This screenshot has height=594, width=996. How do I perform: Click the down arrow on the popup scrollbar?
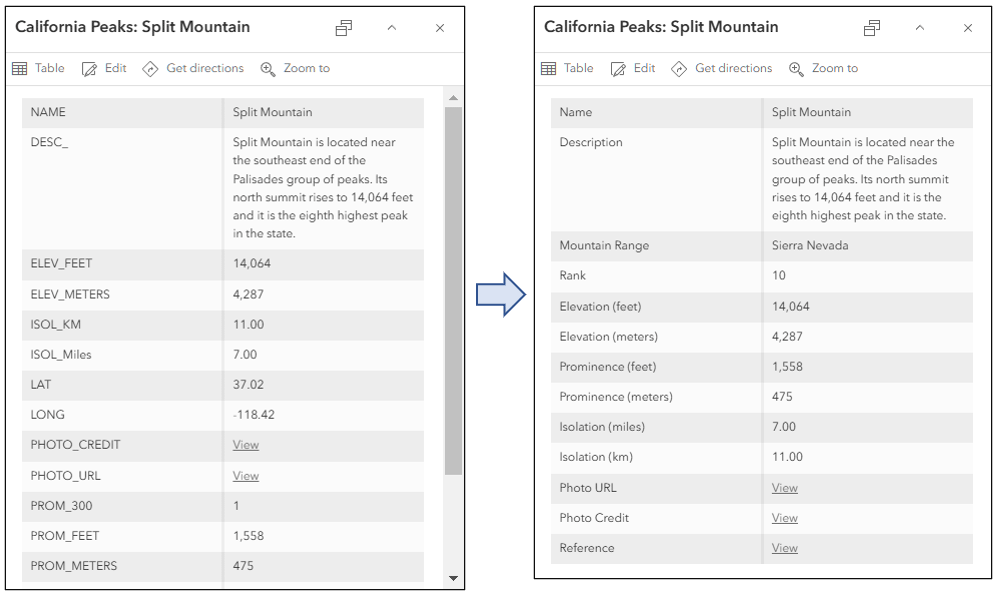tap(454, 577)
